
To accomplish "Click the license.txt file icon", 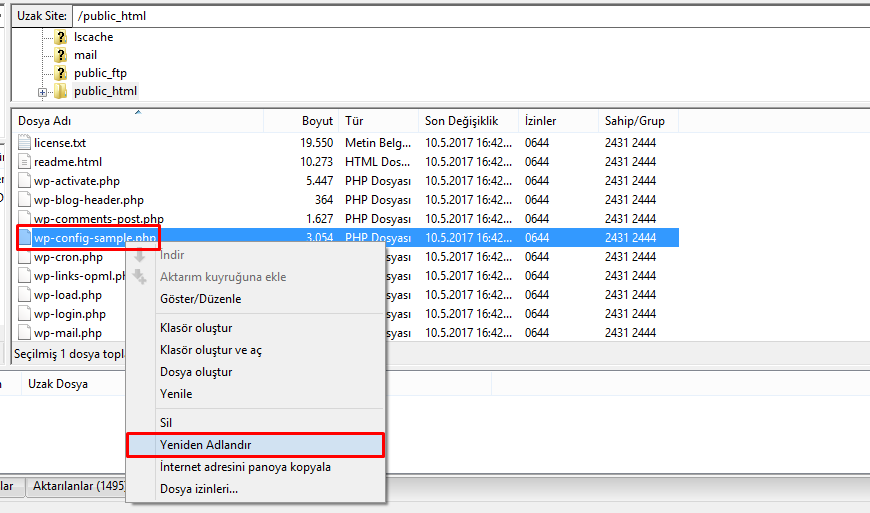I will tap(25, 143).
